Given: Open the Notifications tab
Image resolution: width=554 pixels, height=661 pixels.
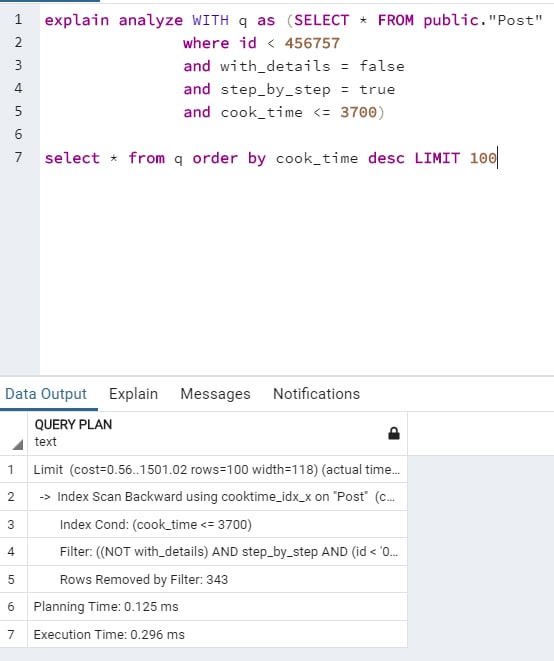Looking at the screenshot, I should 317,394.
